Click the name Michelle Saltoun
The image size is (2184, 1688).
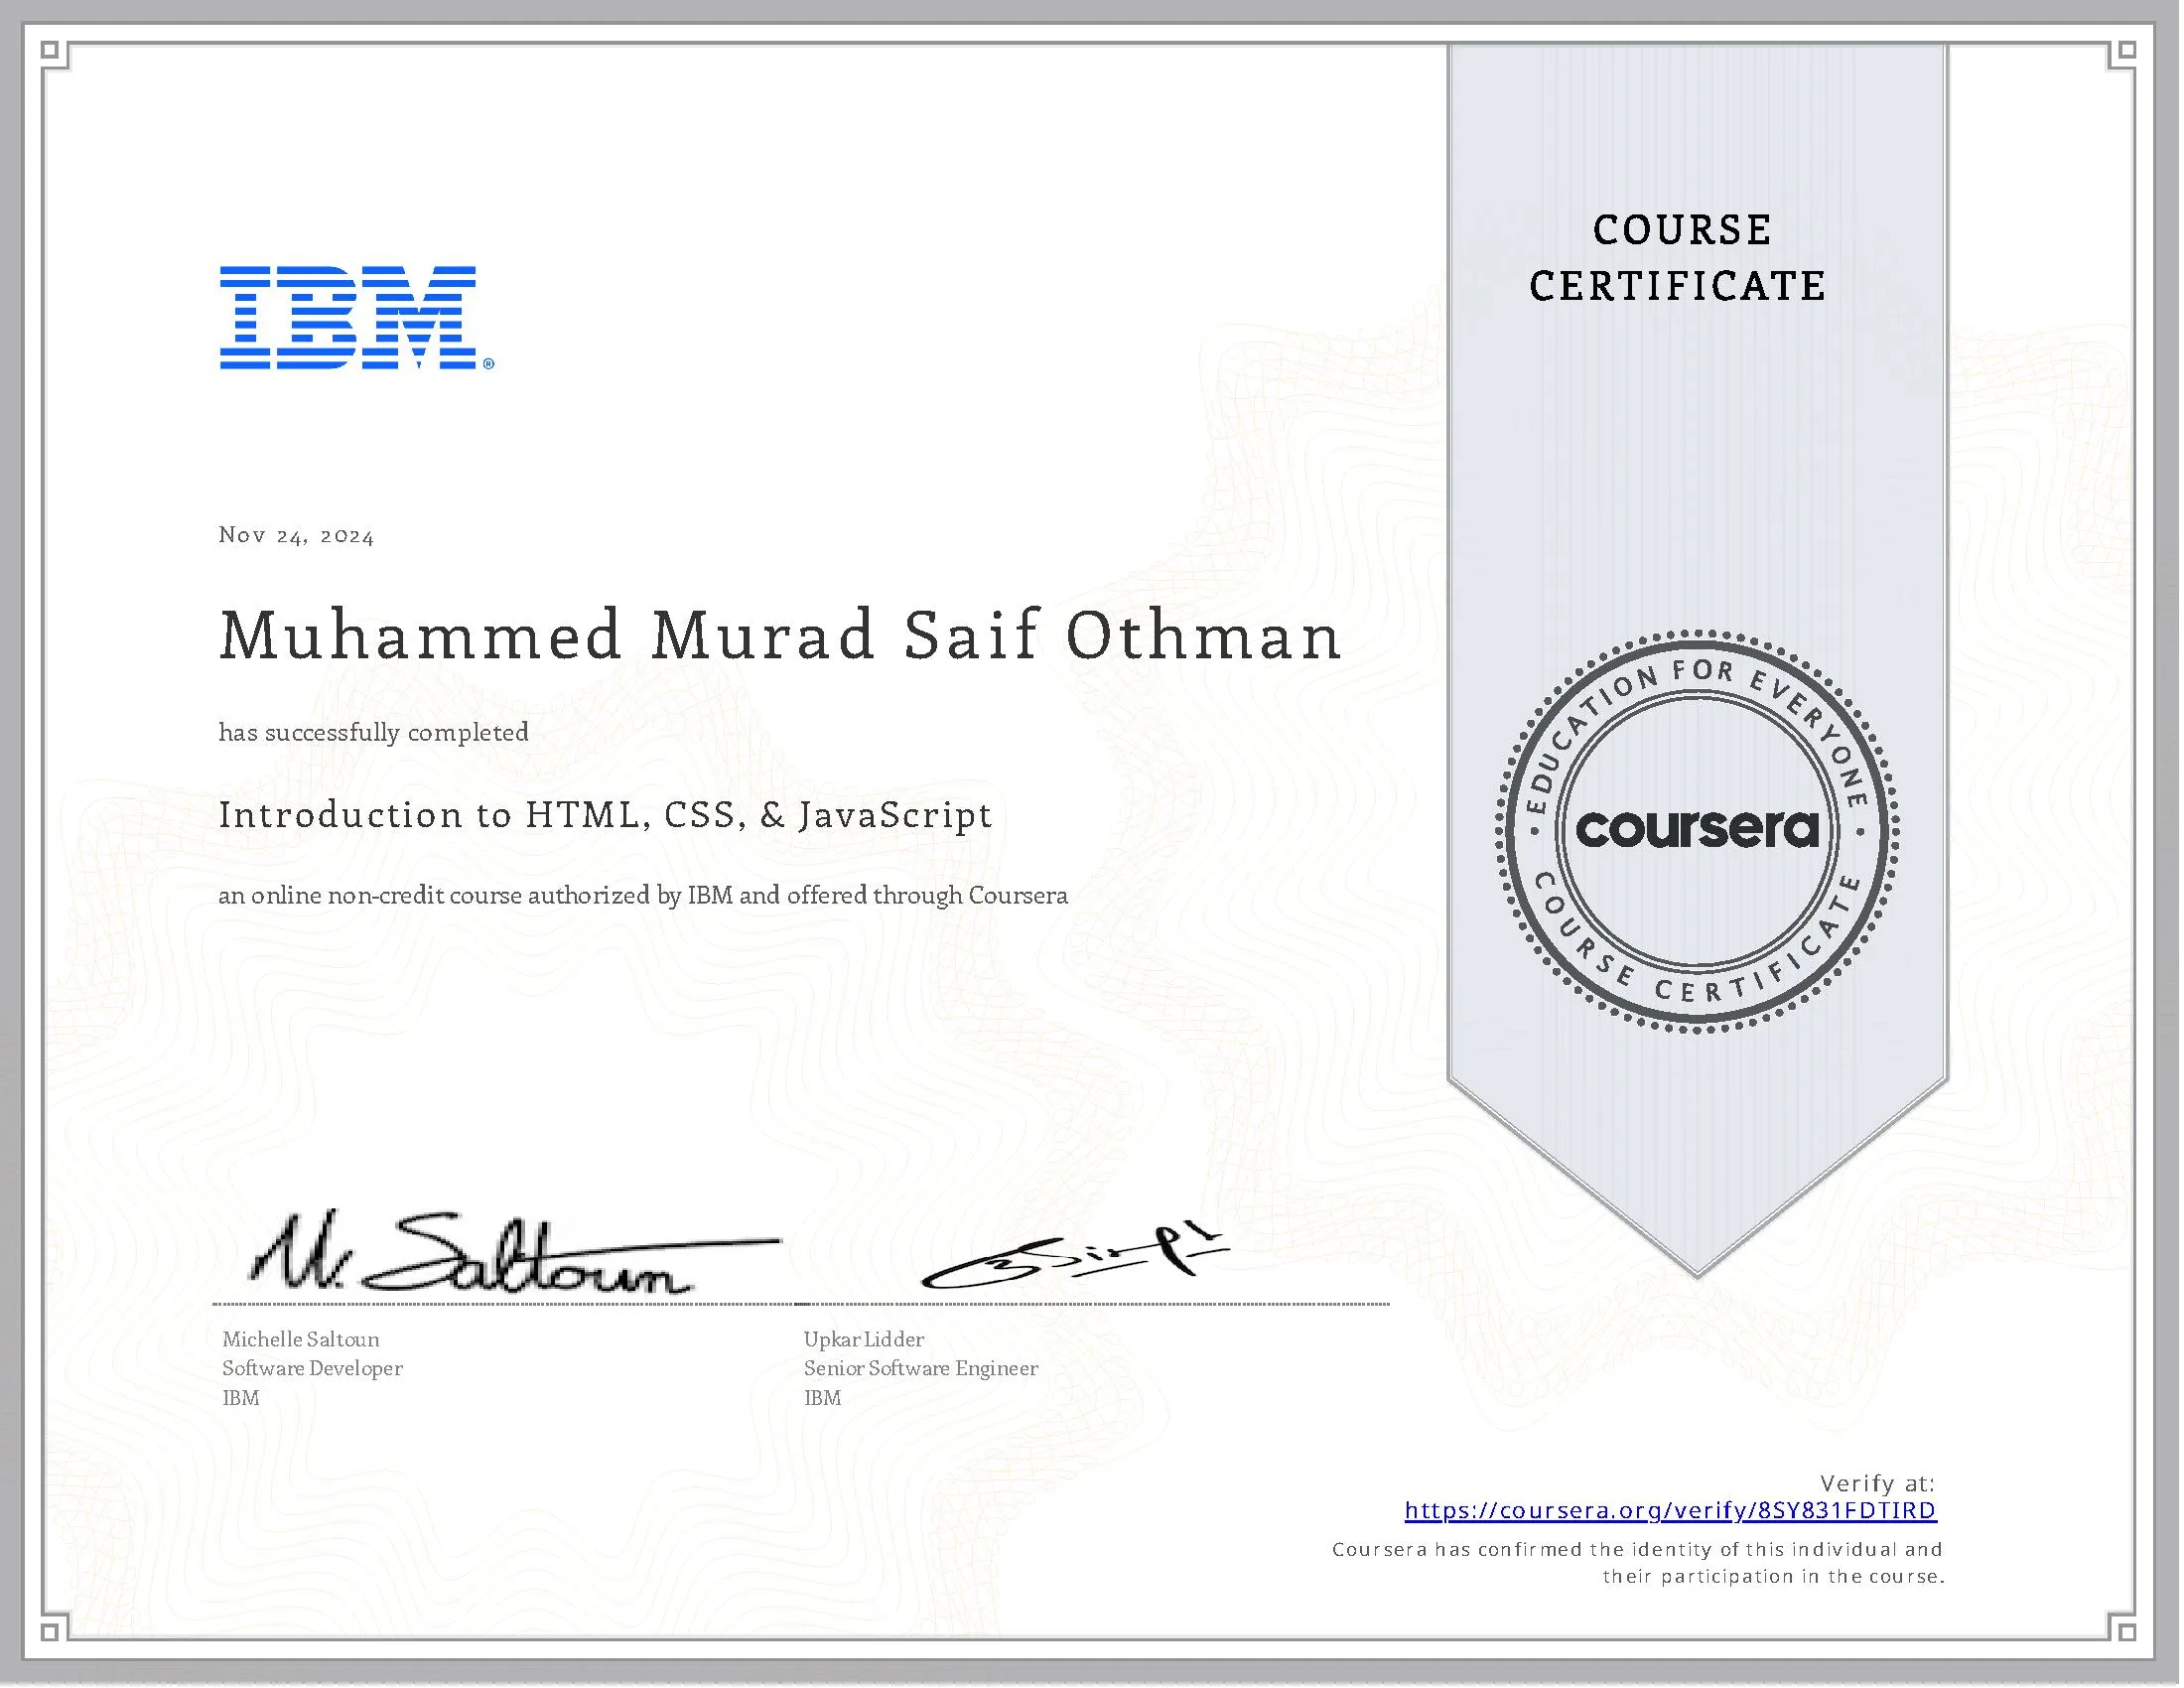pos(301,1340)
